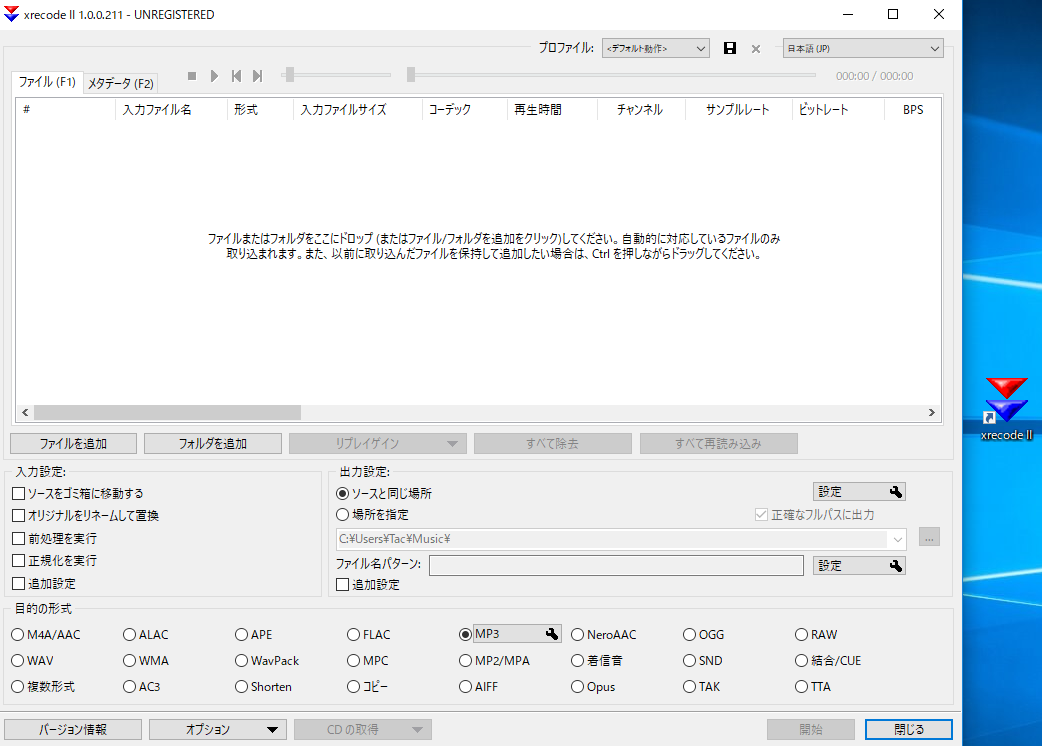The image size is (1042, 746).
Task: Select the FLAC output format
Action: [353, 633]
